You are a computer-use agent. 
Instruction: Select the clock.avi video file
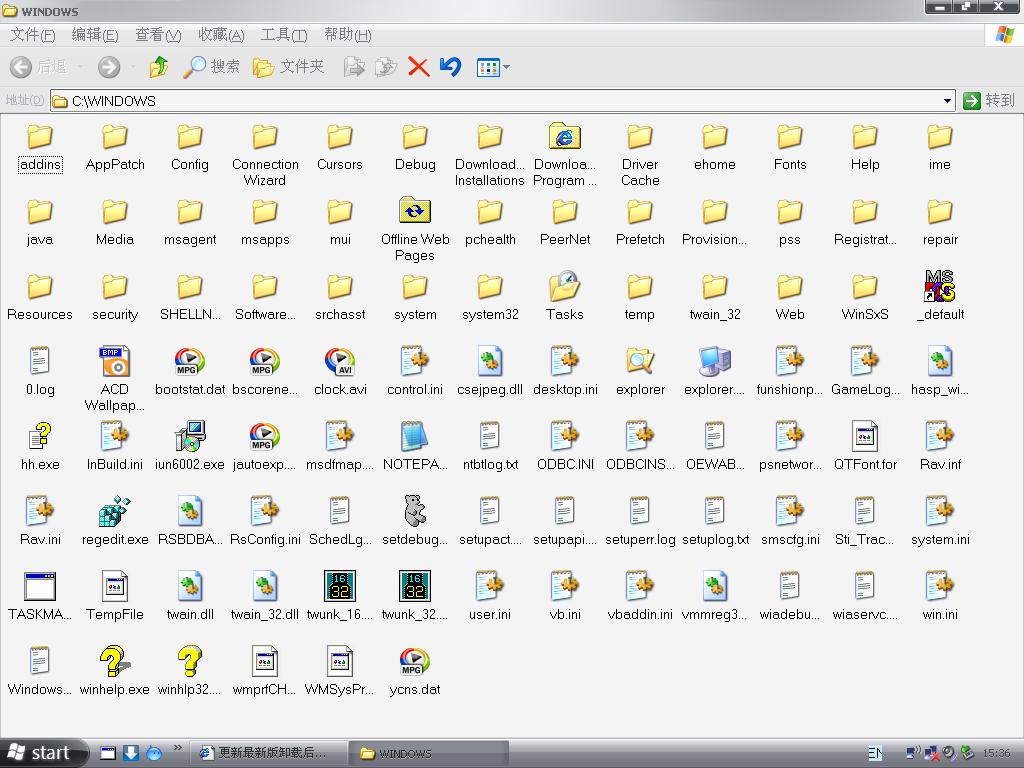pos(340,361)
